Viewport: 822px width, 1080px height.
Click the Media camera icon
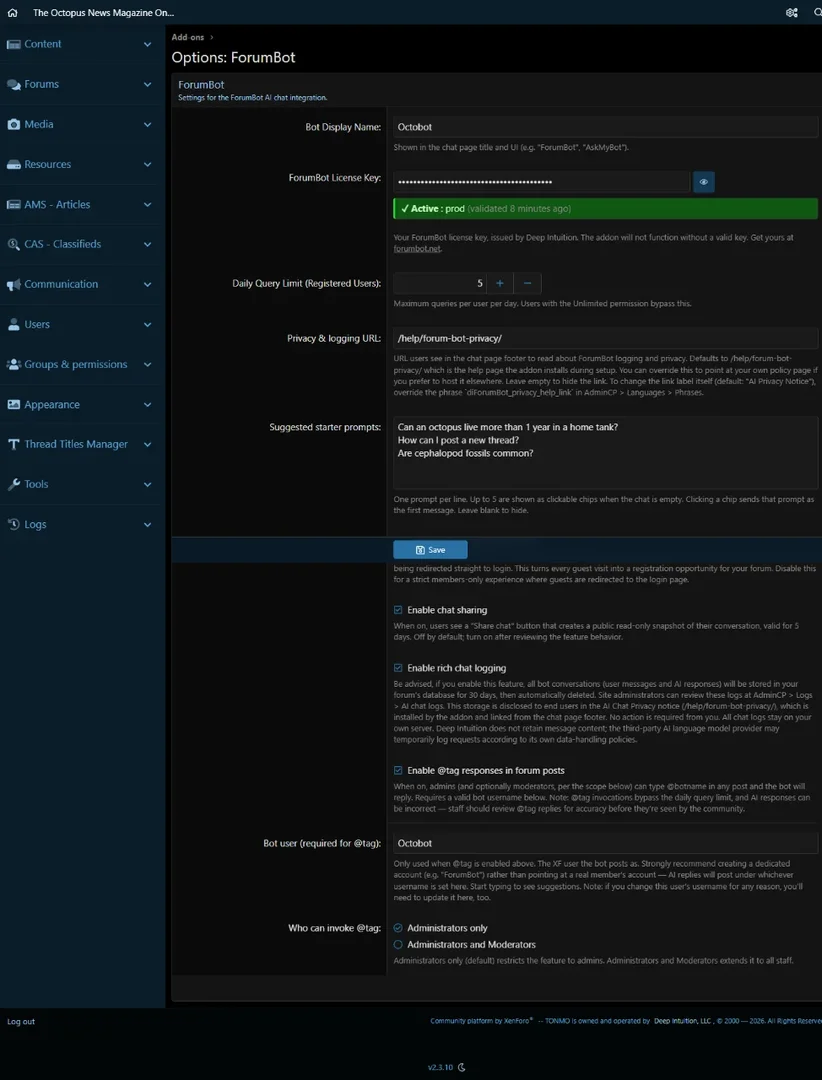pos(14,124)
